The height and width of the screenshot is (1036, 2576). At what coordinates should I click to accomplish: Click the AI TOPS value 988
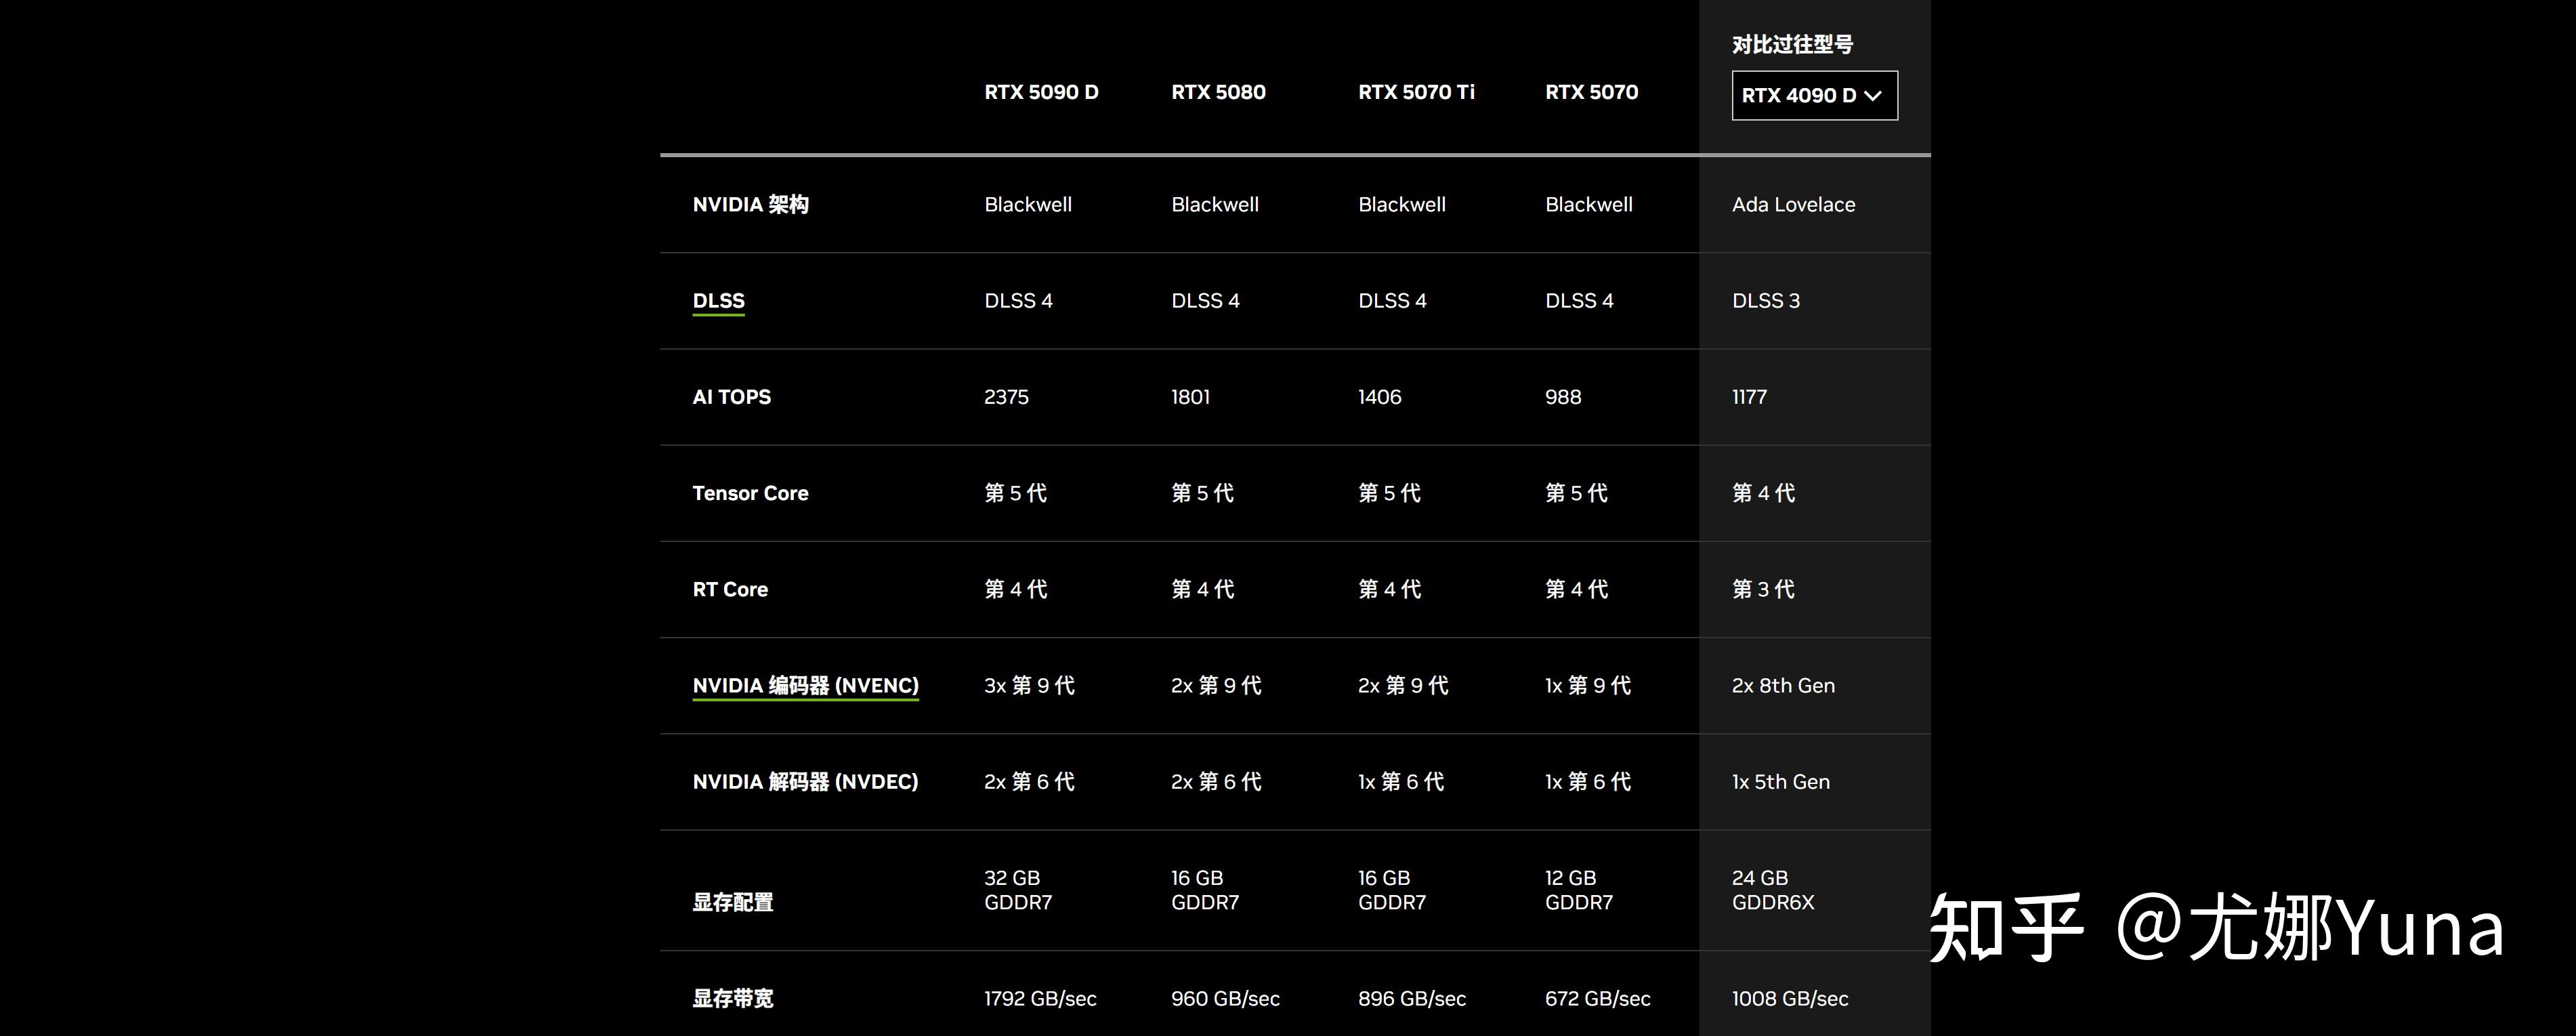point(1563,397)
